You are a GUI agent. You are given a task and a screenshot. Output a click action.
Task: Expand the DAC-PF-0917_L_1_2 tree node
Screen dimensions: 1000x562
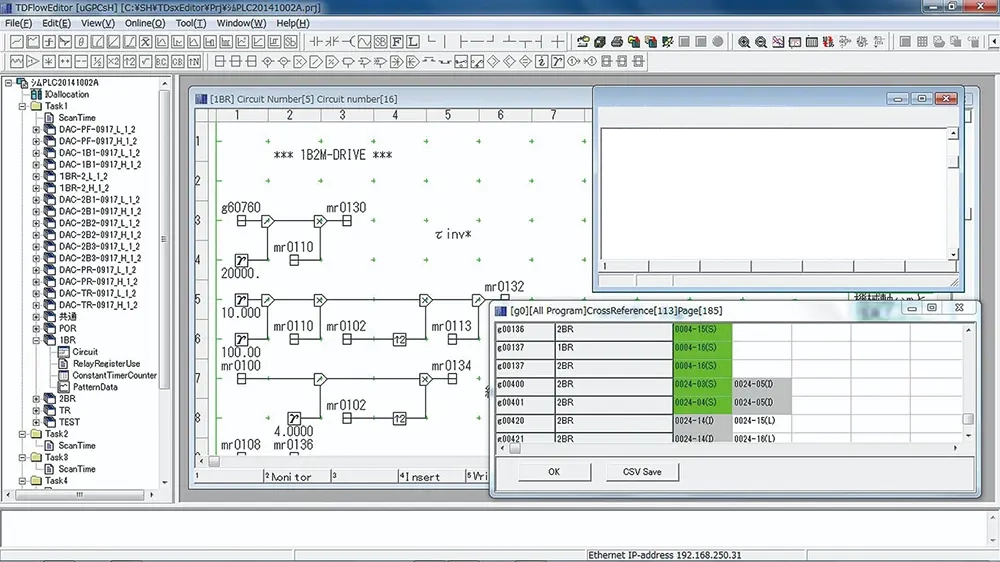[36, 130]
